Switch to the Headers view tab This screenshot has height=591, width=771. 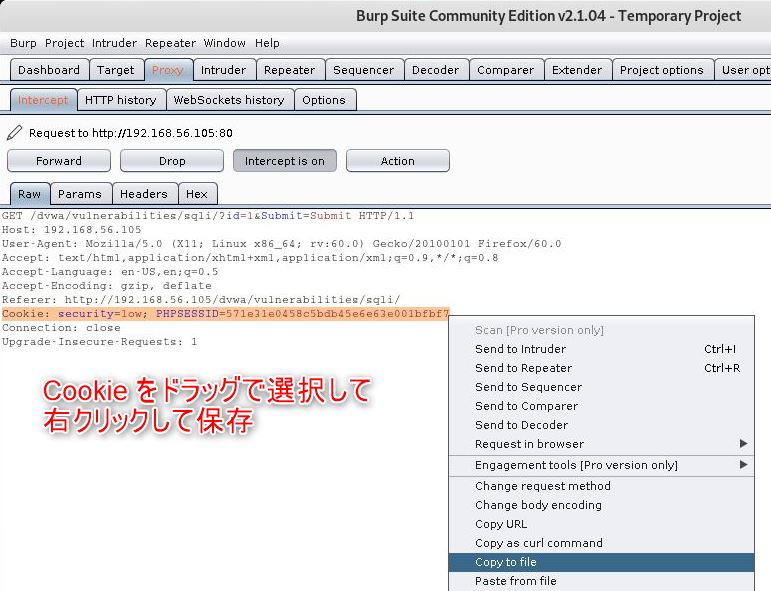(144, 194)
